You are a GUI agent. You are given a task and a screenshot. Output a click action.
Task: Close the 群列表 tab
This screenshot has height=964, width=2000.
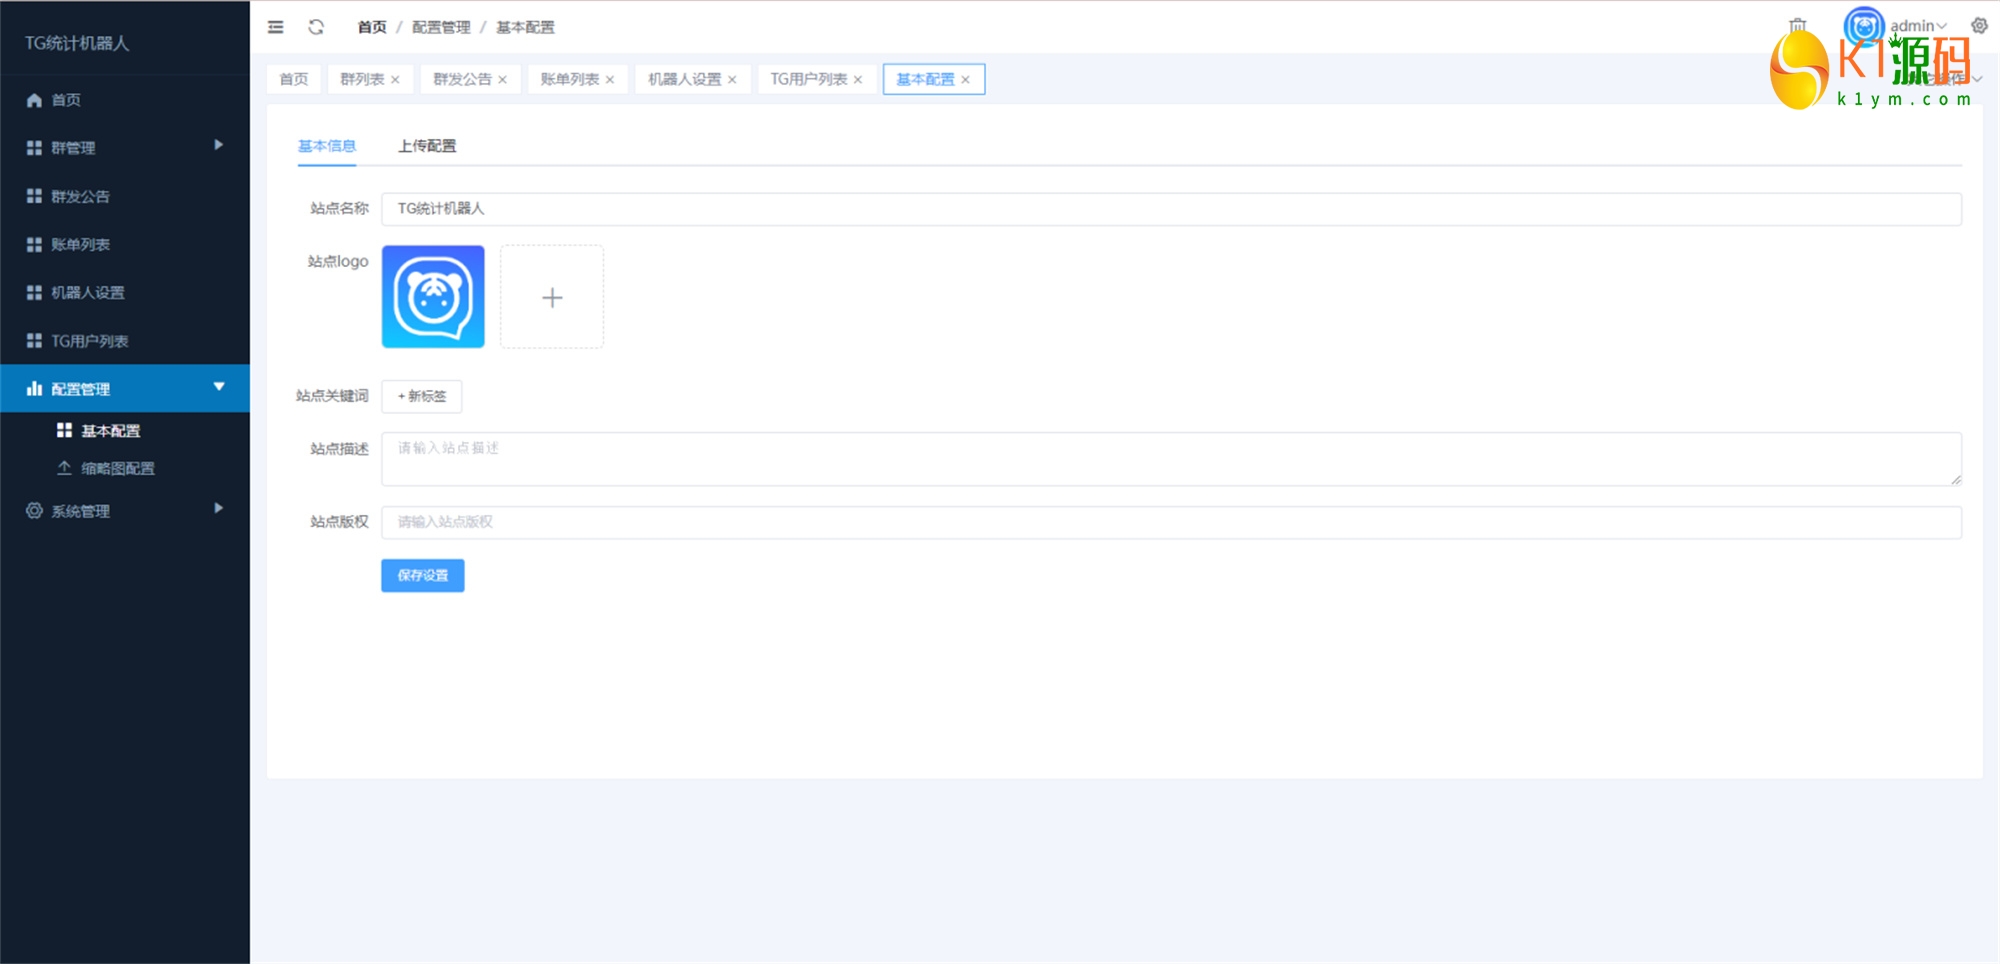[396, 80]
